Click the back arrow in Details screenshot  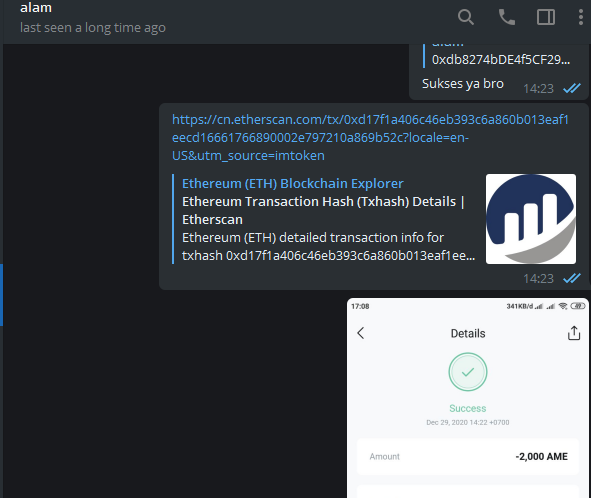click(361, 333)
